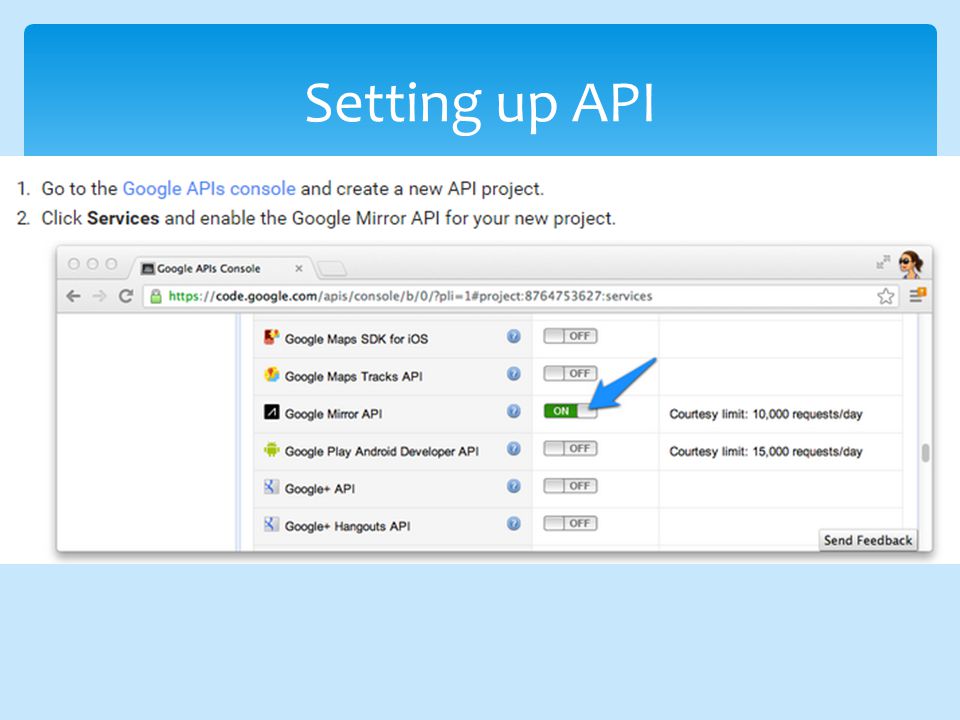This screenshot has height=720, width=960.
Task: Click the Google Maps SDK for iOS icon
Action: (x=271, y=337)
